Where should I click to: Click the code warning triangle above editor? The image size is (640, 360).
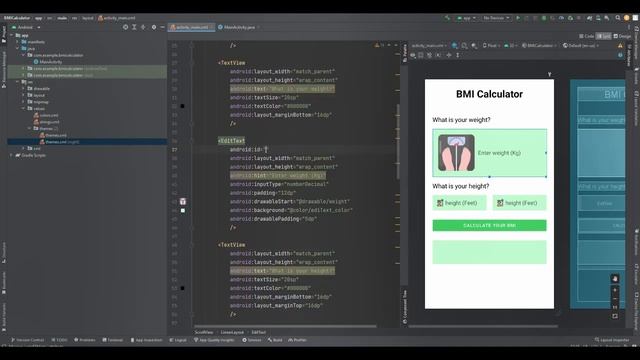377,45
